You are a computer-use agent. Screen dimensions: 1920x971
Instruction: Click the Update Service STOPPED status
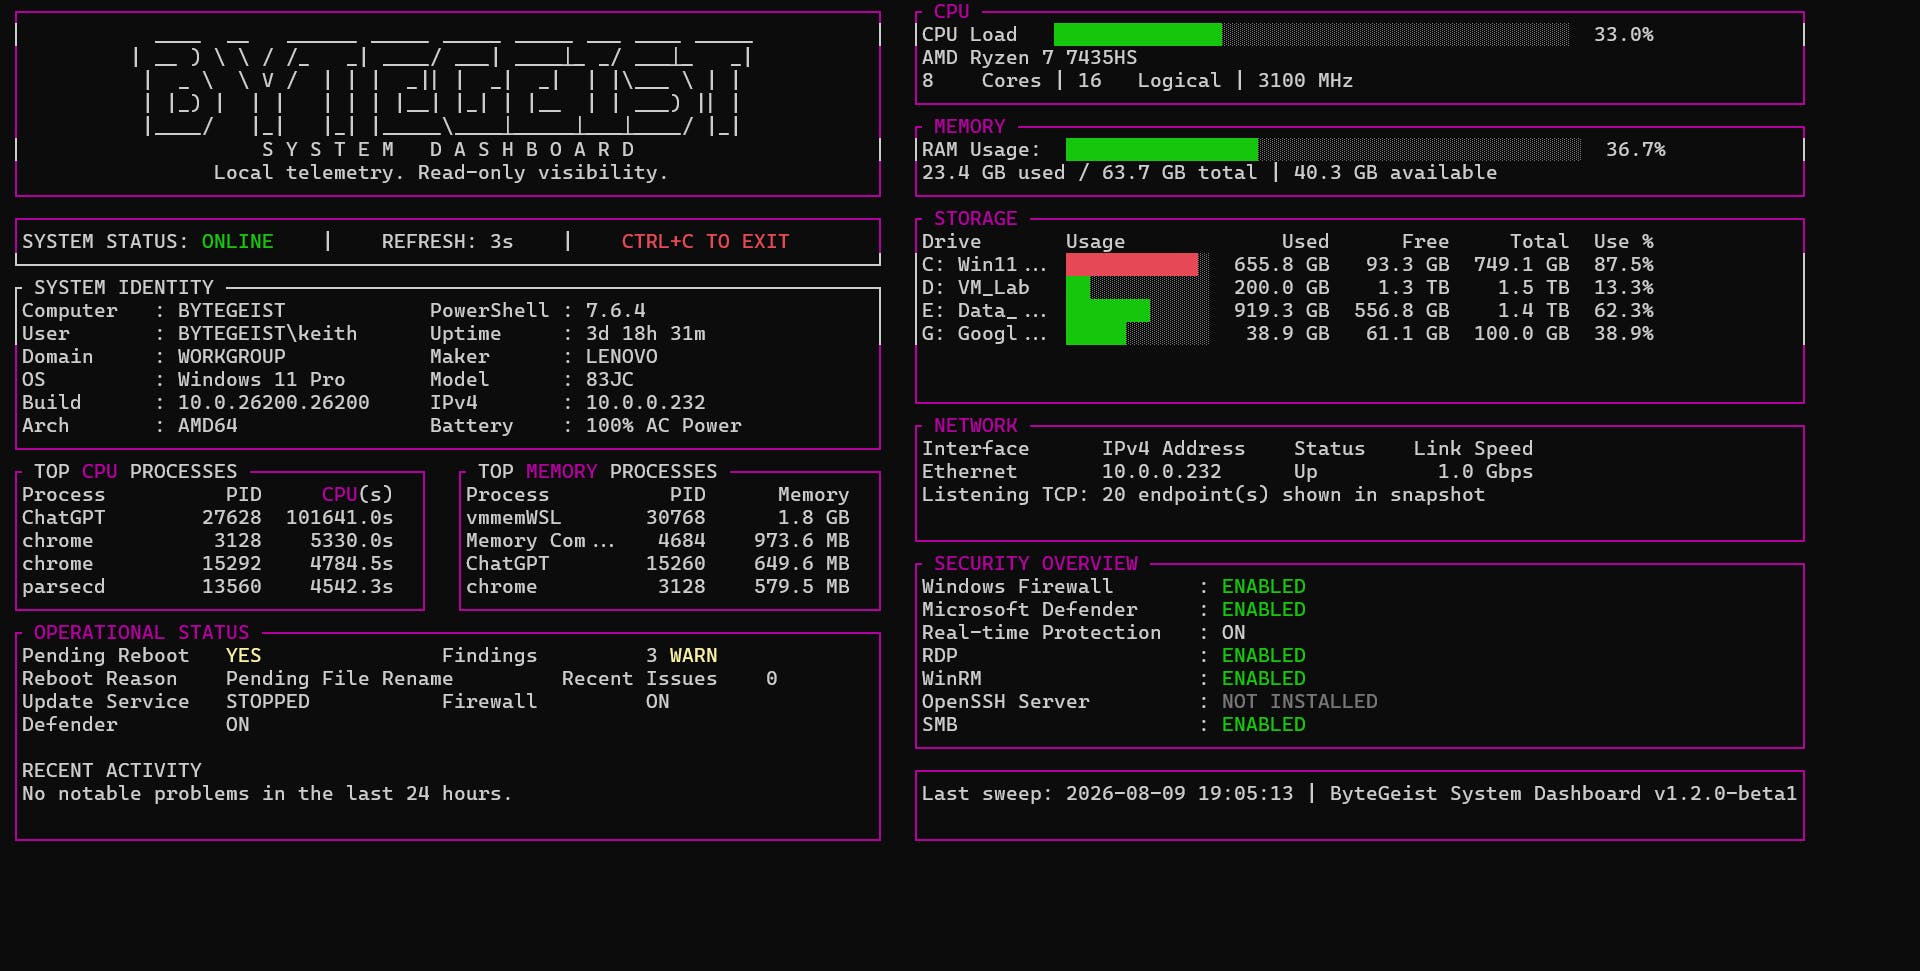[268, 701]
